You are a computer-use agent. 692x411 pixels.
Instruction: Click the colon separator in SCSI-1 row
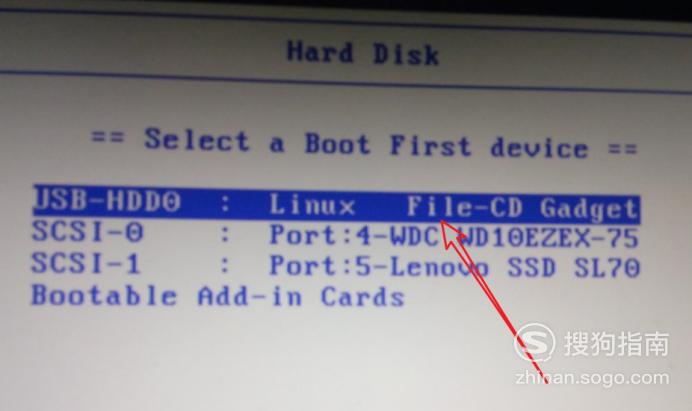(x=226, y=265)
